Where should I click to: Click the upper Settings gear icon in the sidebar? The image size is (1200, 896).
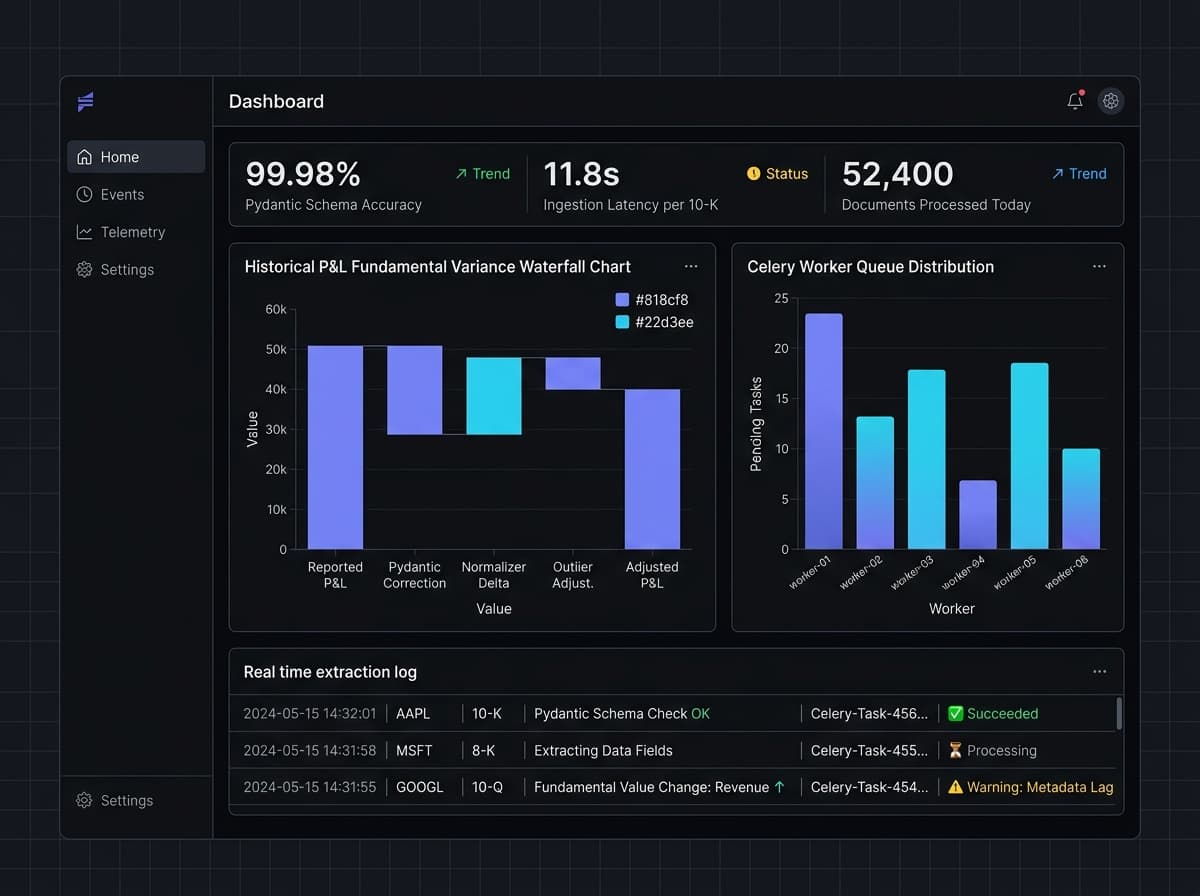pos(85,270)
